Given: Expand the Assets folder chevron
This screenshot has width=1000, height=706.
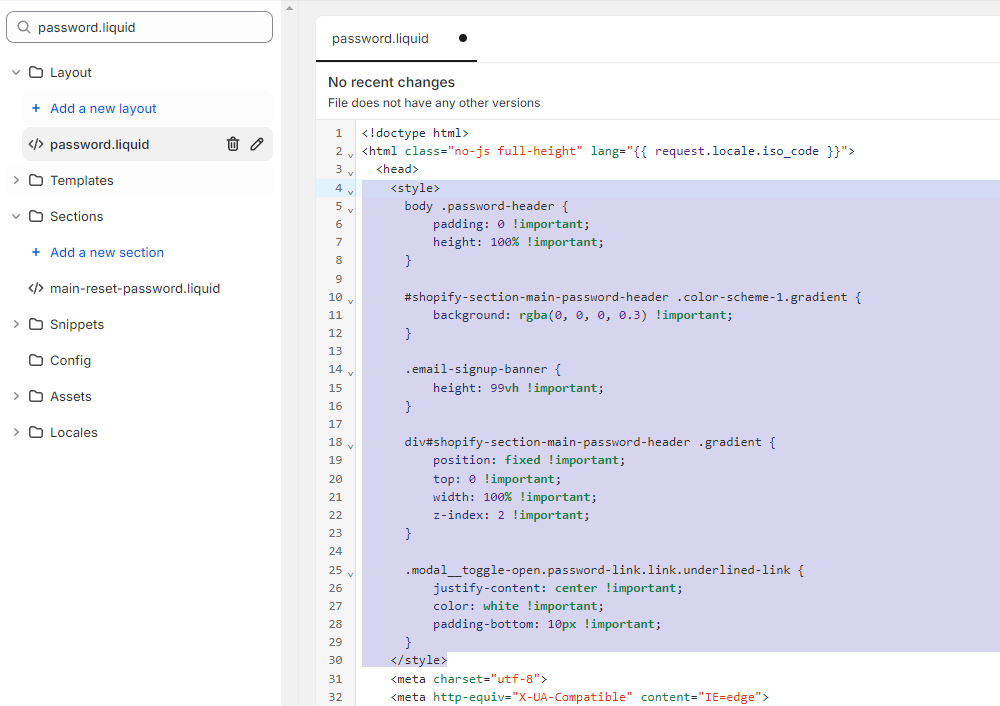Looking at the screenshot, I should click(16, 396).
